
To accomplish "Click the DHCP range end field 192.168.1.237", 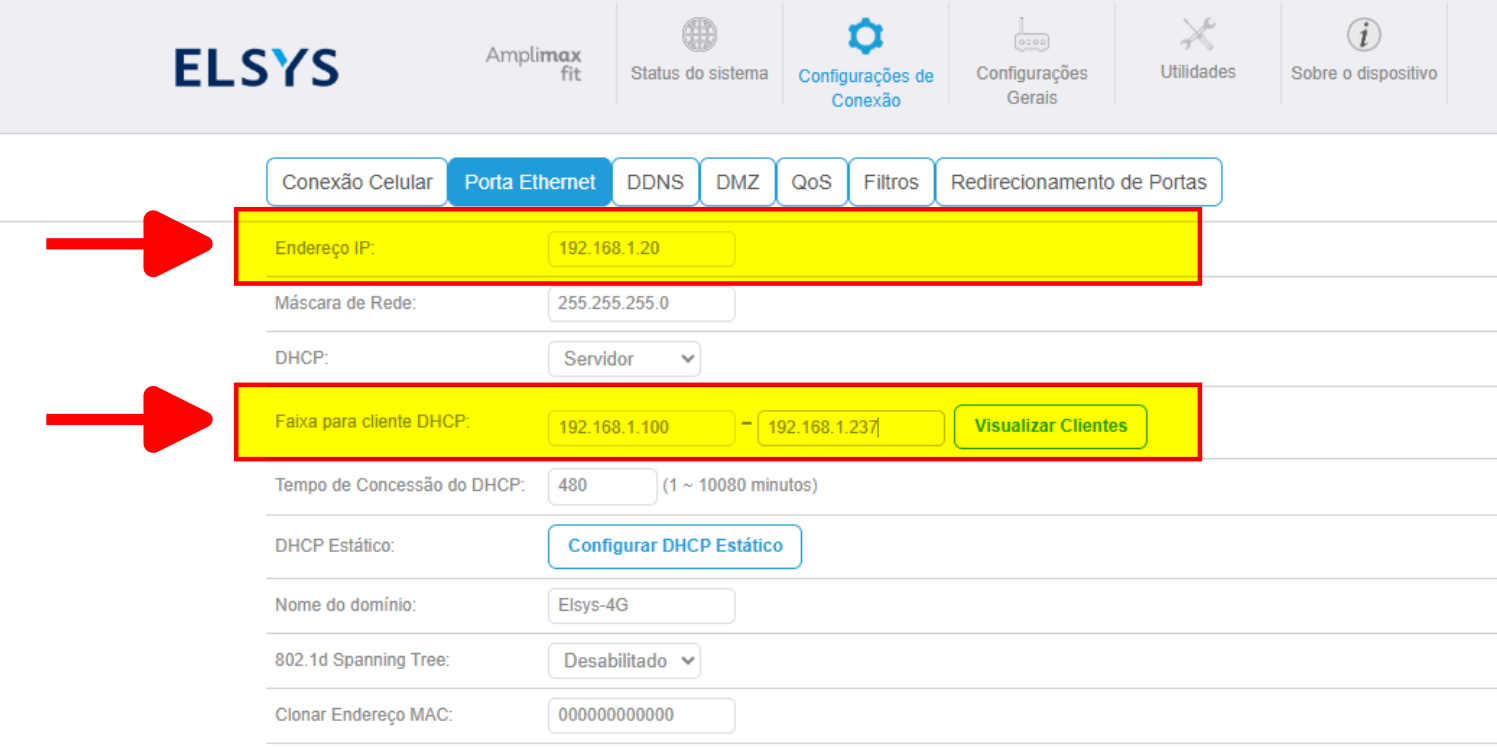I will (851, 428).
